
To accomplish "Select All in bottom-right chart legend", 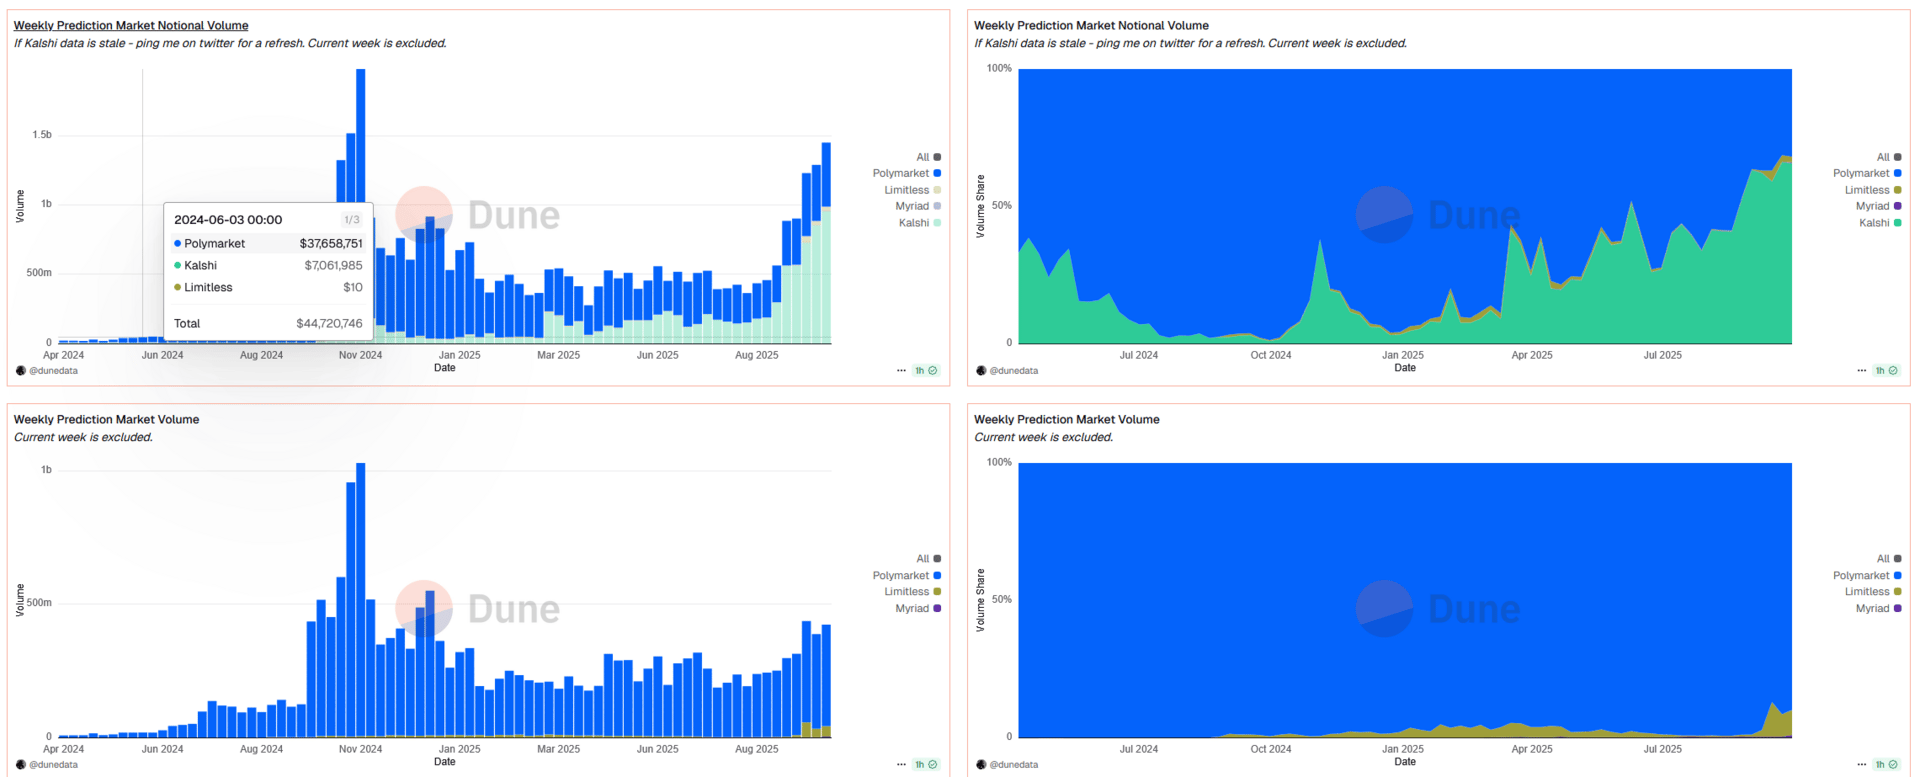I will (1889, 559).
